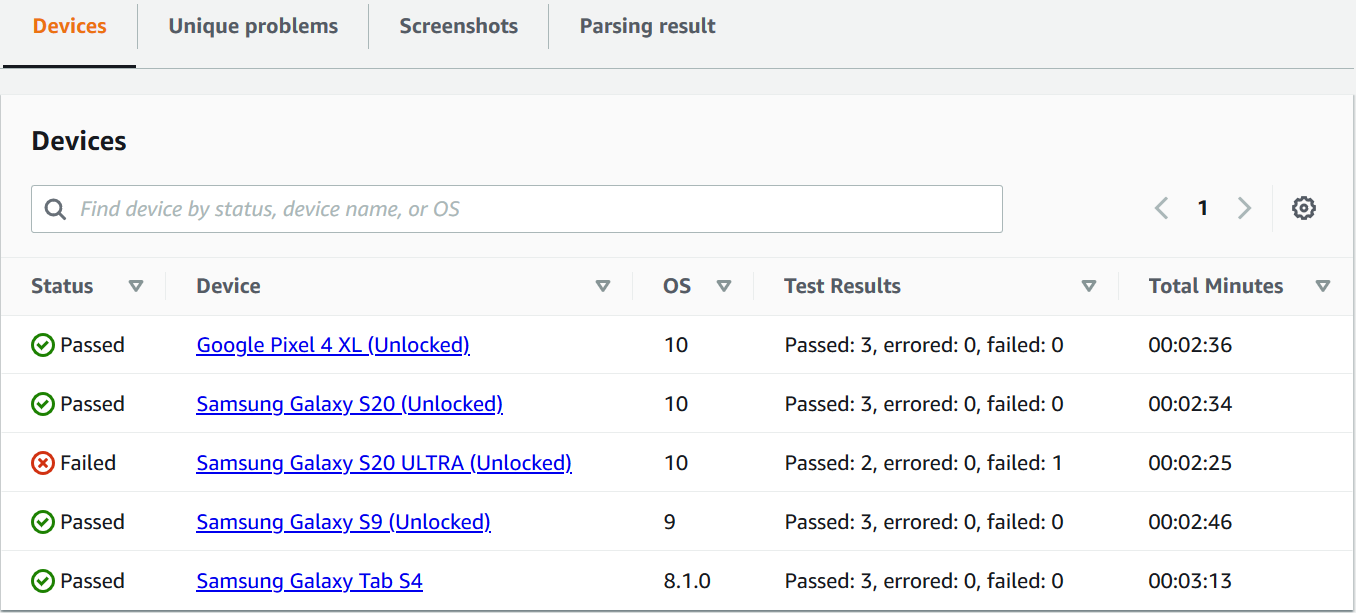
Task: Click the previous page arrow
Action: click(1161, 208)
